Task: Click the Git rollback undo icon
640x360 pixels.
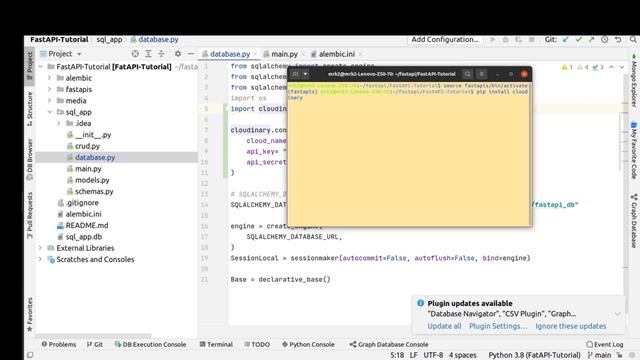Action: tap(618, 40)
